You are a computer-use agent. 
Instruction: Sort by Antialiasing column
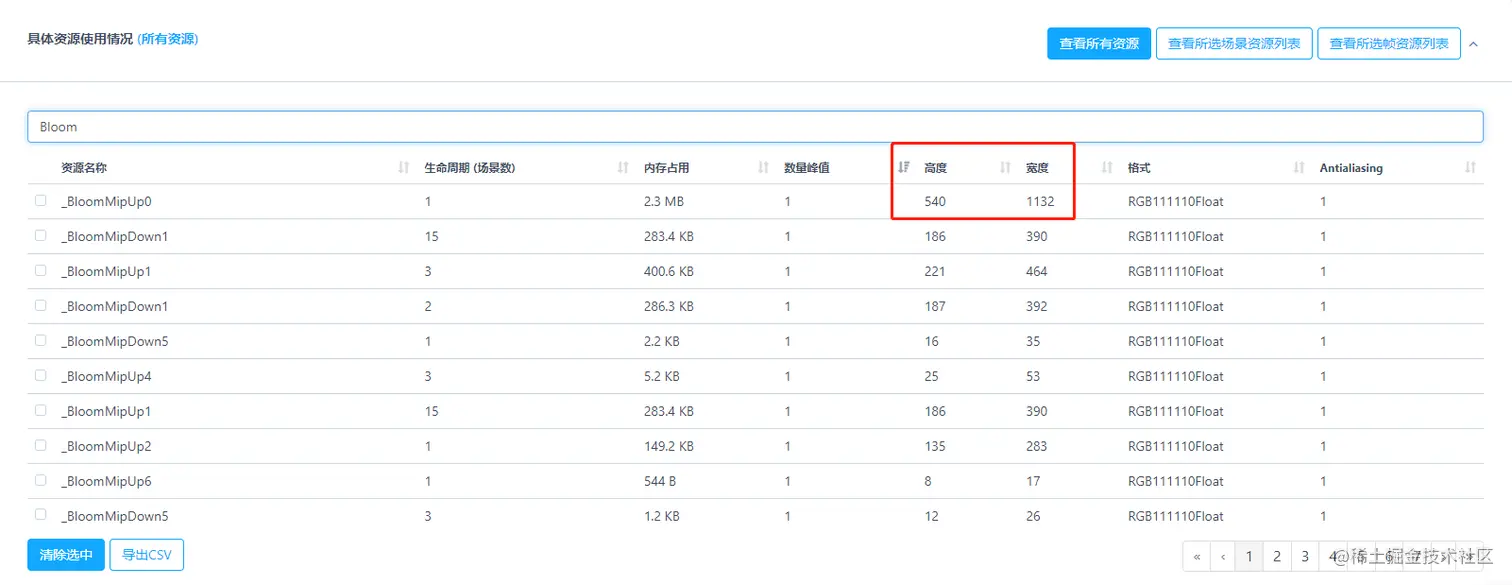1470,168
